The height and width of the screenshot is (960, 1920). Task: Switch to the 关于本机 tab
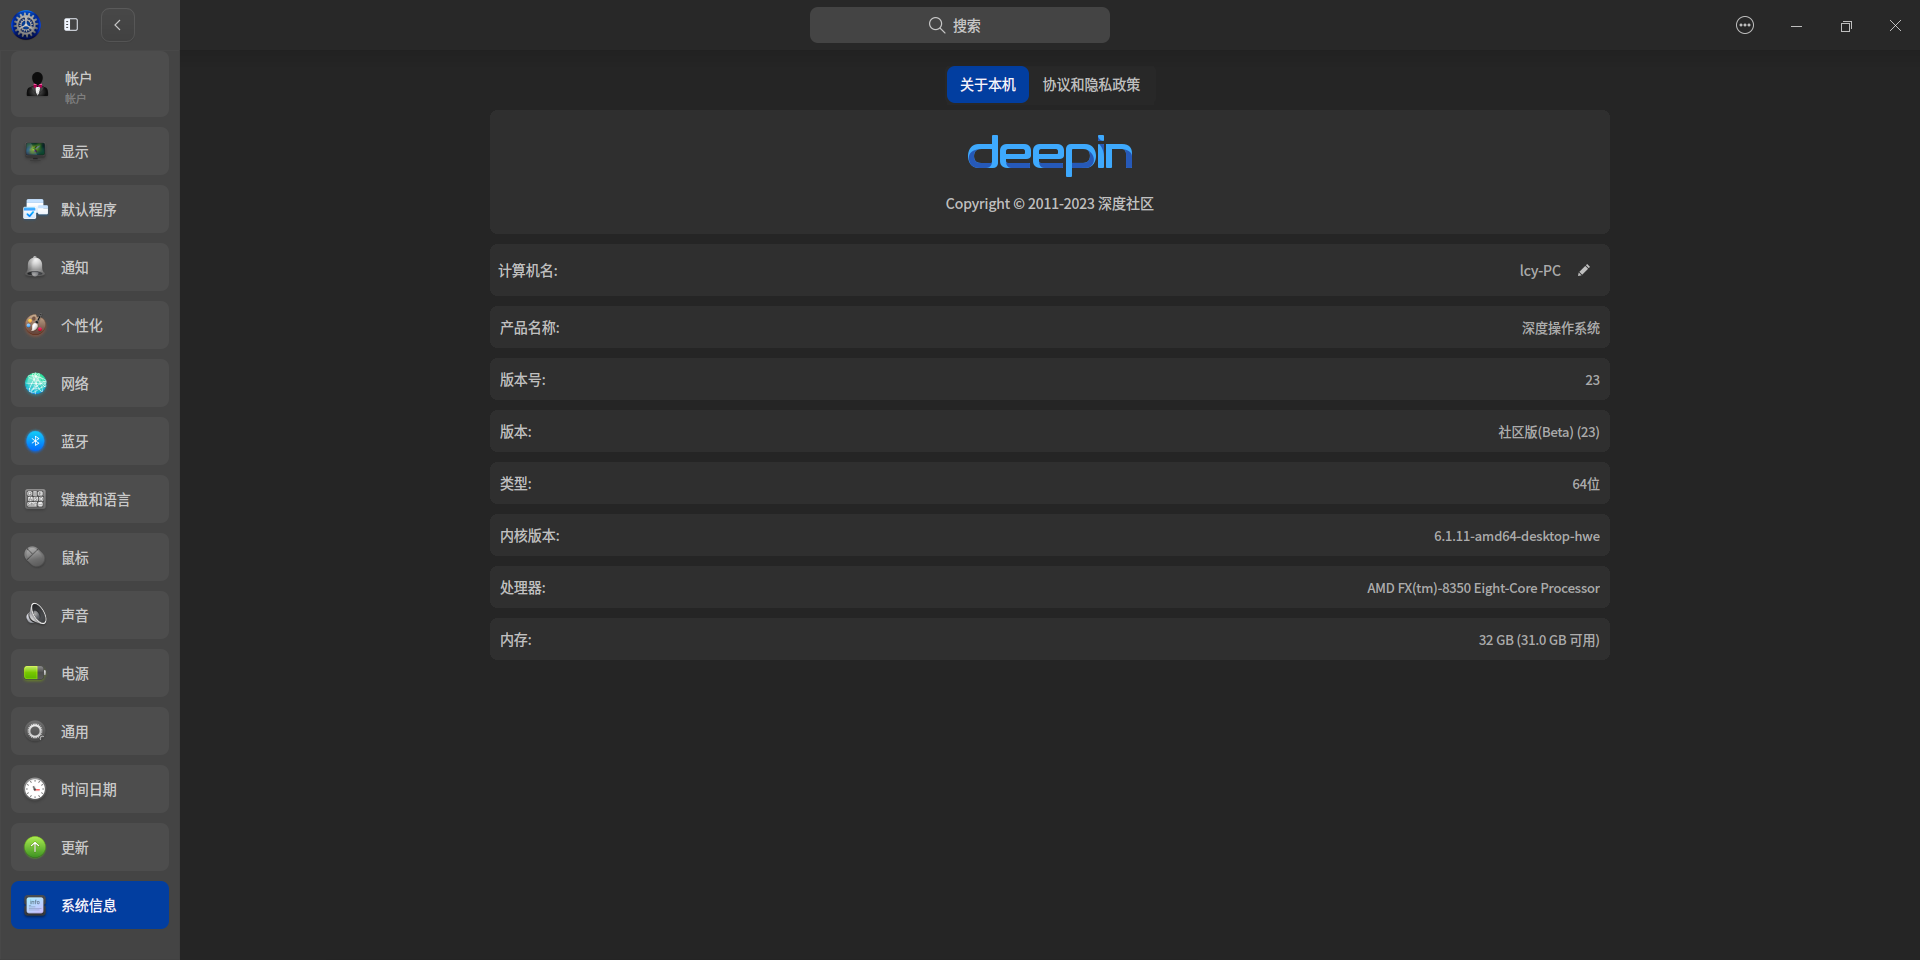point(988,85)
